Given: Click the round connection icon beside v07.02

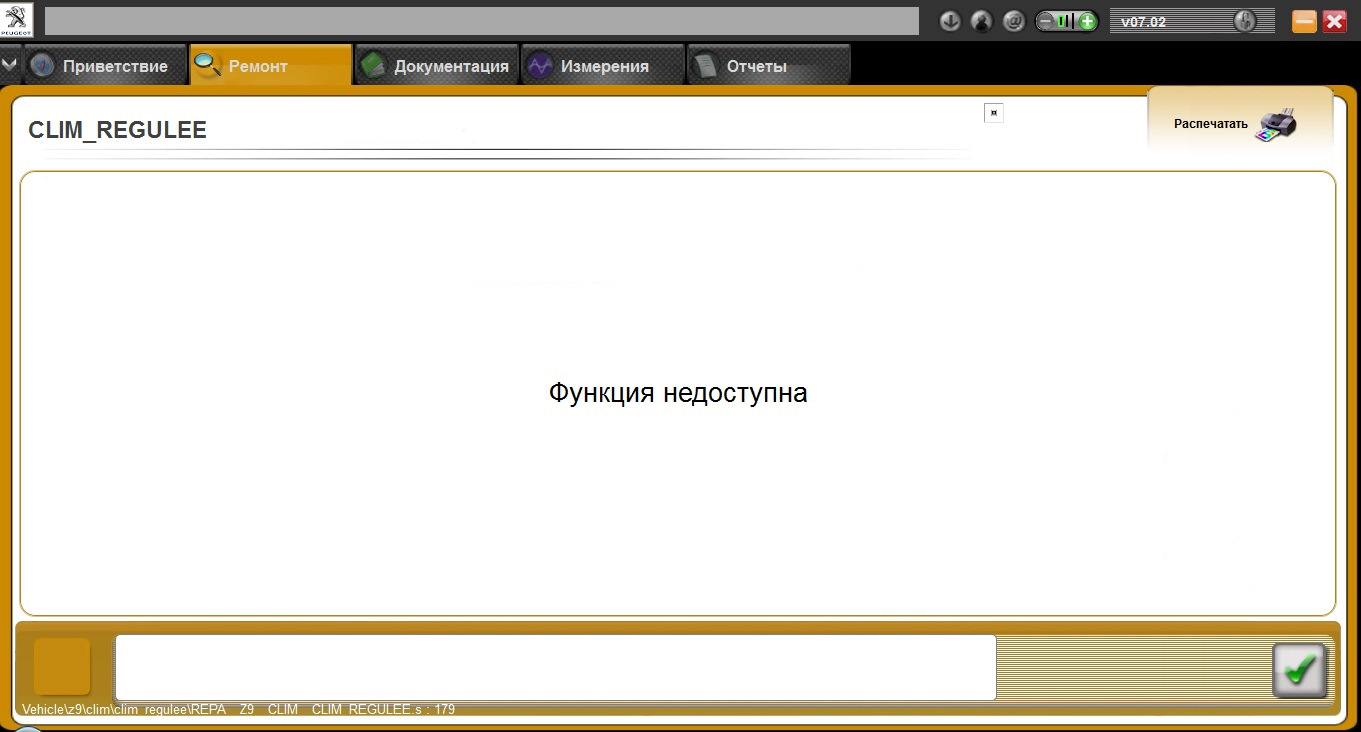Looking at the screenshot, I should pyautogui.click(x=1245, y=21).
